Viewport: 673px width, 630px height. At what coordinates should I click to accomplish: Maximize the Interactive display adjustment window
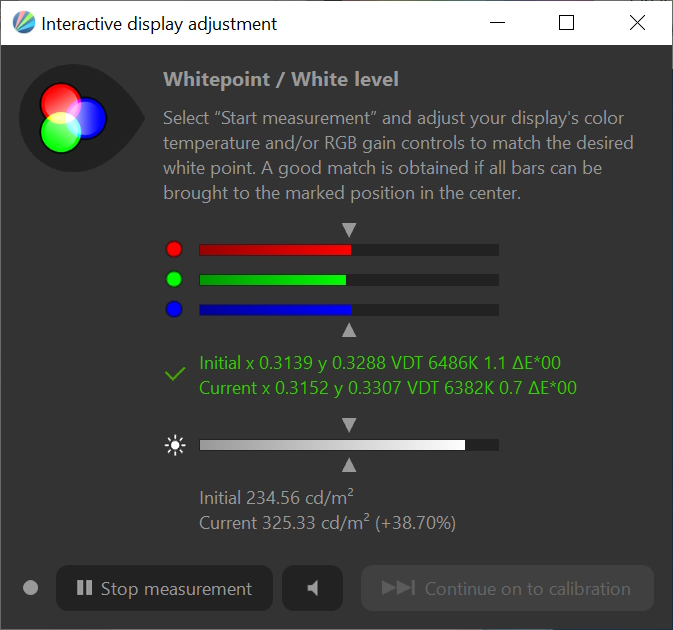(566, 23)
